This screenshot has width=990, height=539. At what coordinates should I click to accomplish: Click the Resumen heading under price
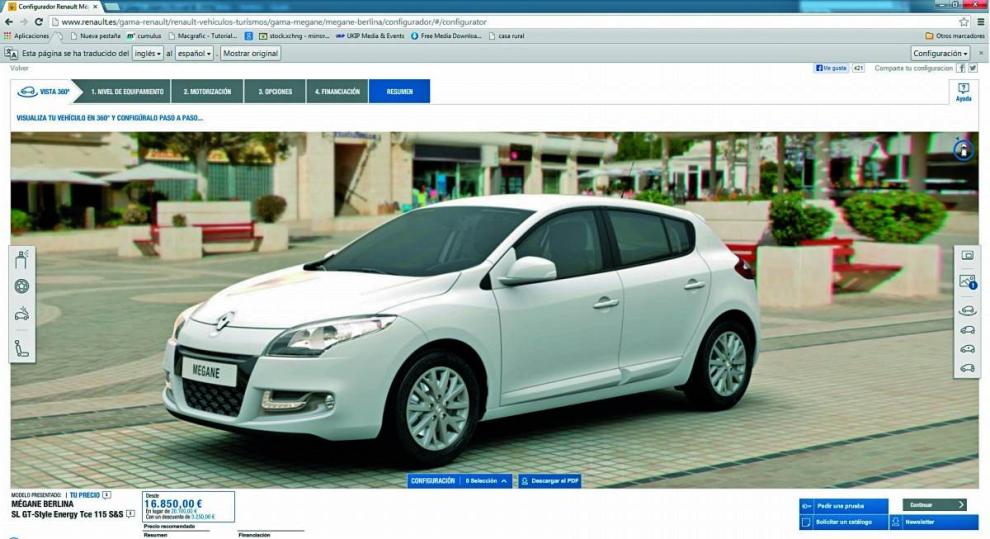pos(155,535)
